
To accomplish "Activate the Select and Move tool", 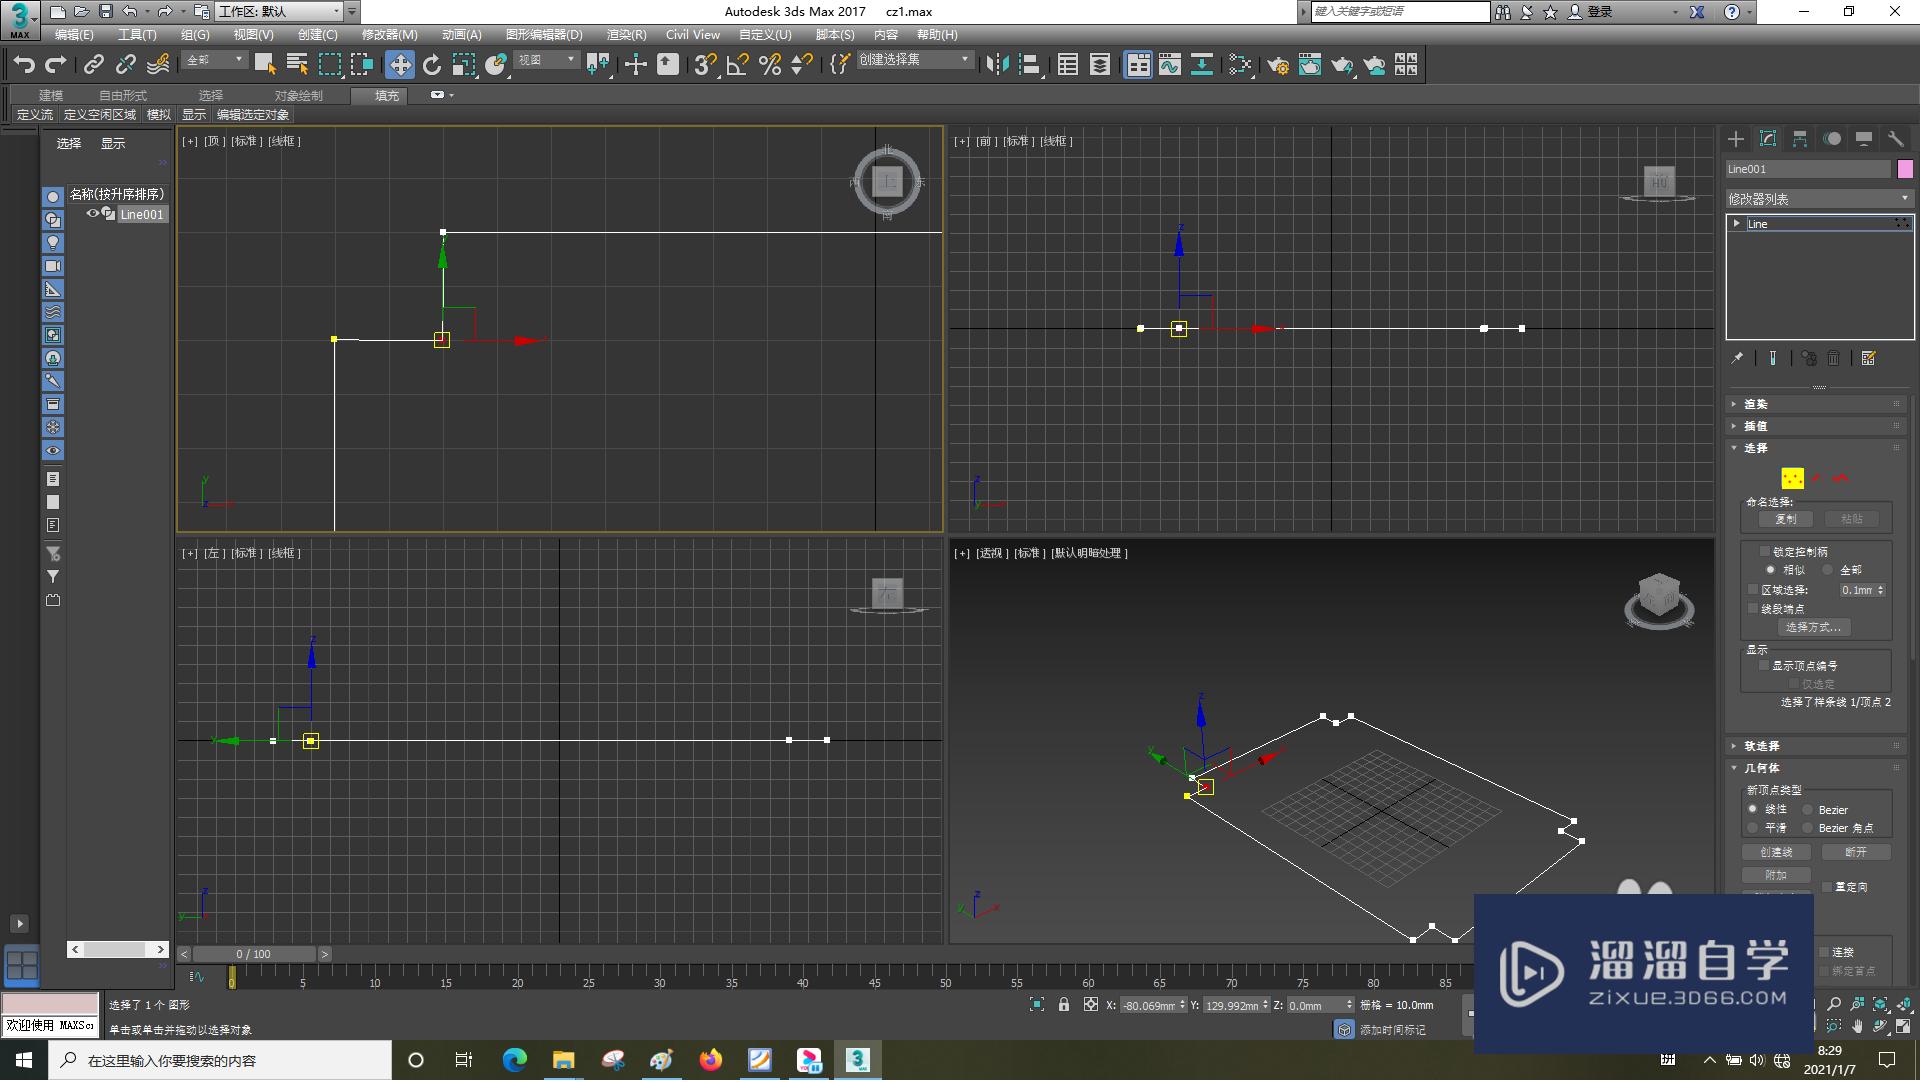I will tap(400, 65).
